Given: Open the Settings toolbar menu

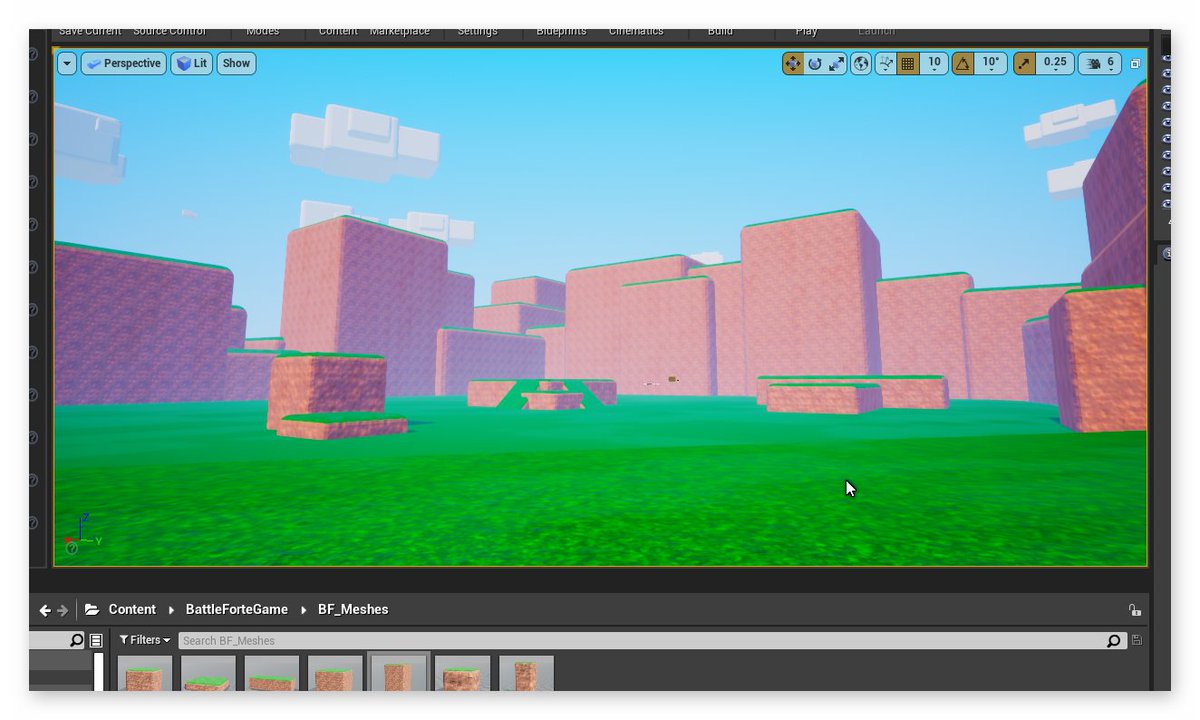Looking at the screenshot, I should pyautogui.click(x=477, y=33).
